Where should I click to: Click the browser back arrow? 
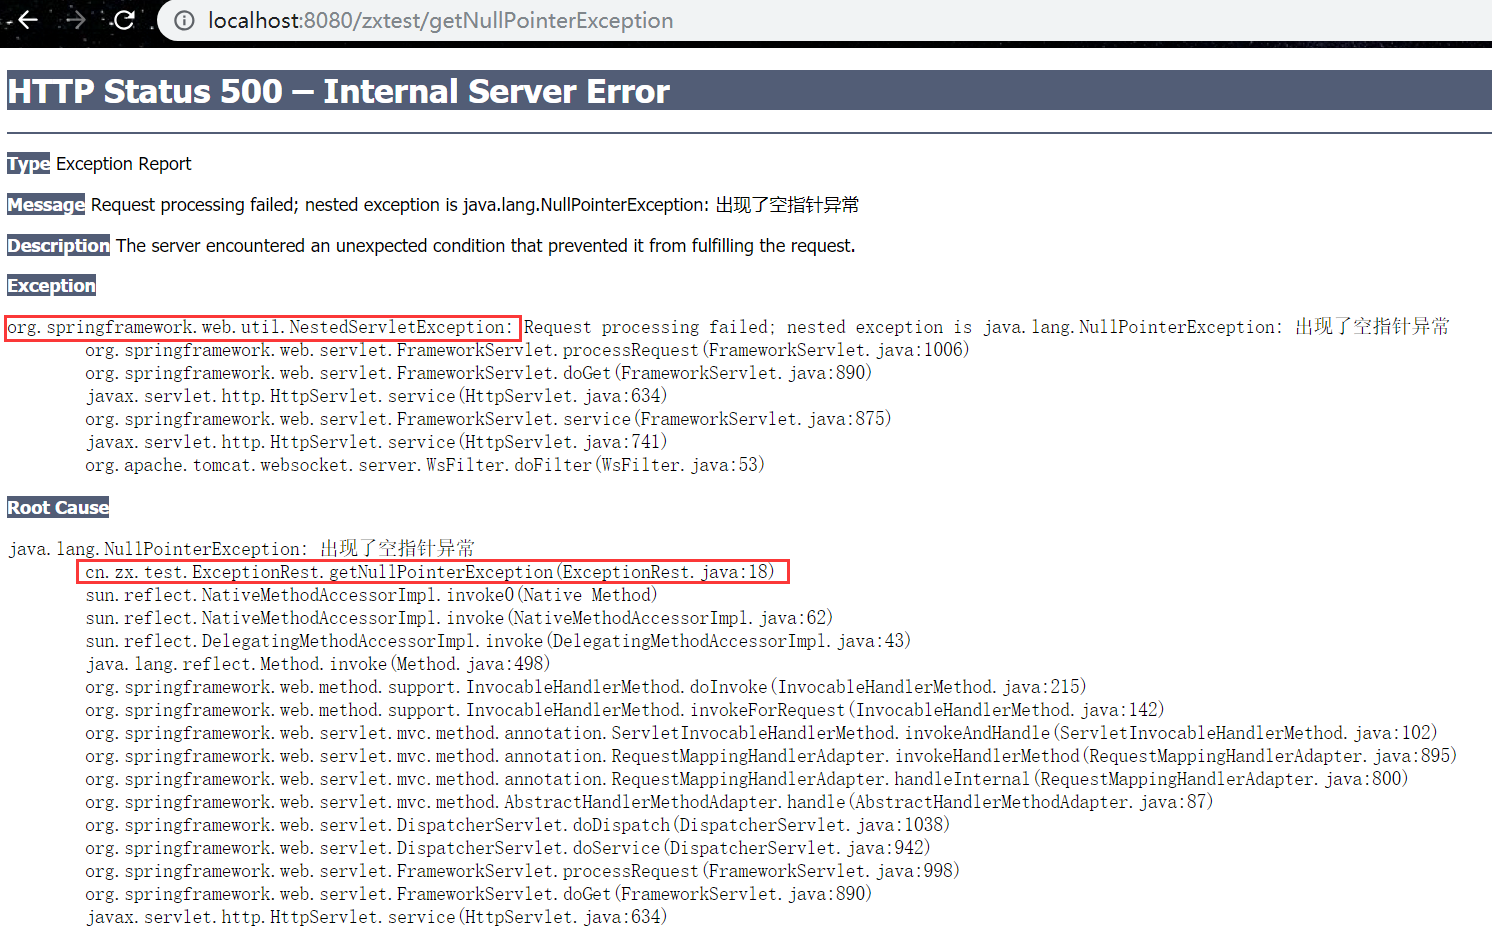[28, 20]
